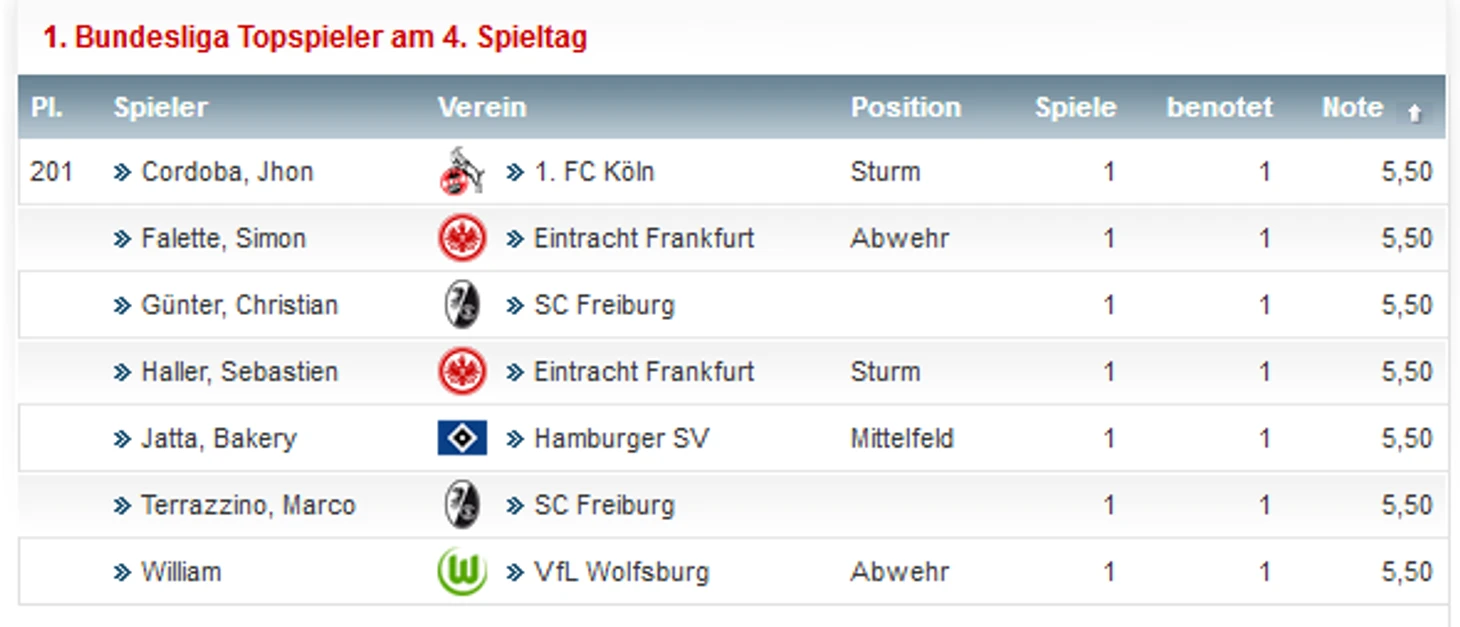
Task: Sort table by Verein column header
Action: tap(482, 108)
